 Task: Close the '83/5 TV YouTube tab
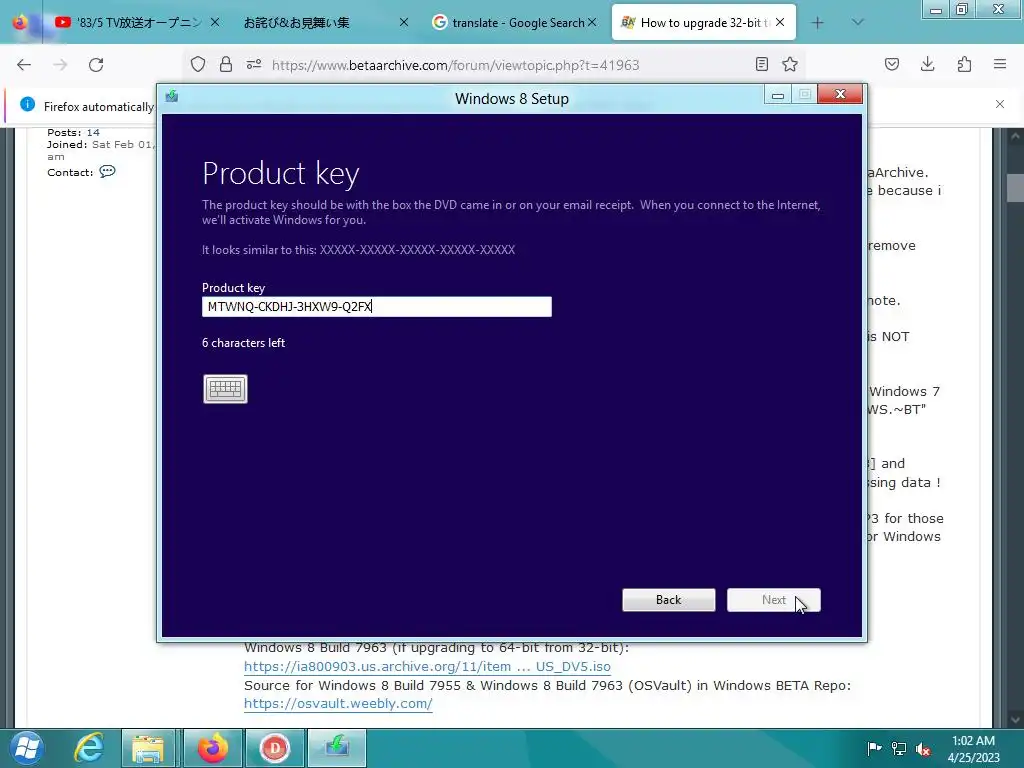(215, 23)
